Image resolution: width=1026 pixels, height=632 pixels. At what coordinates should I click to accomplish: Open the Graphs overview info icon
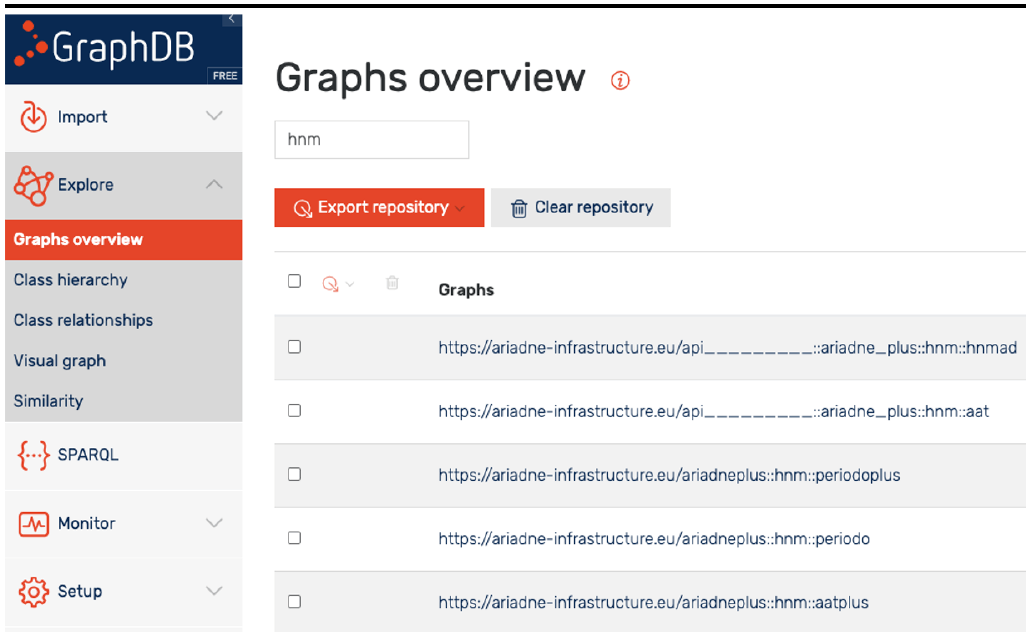pyautogui.click(x=620, y=81)
